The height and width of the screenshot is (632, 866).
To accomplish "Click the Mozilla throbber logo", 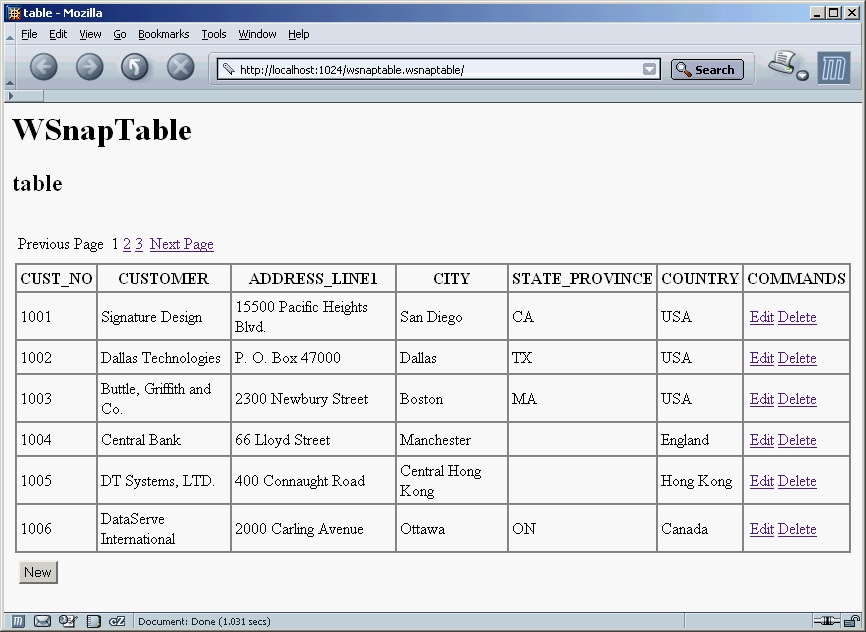I will click(x=833, y=68).
